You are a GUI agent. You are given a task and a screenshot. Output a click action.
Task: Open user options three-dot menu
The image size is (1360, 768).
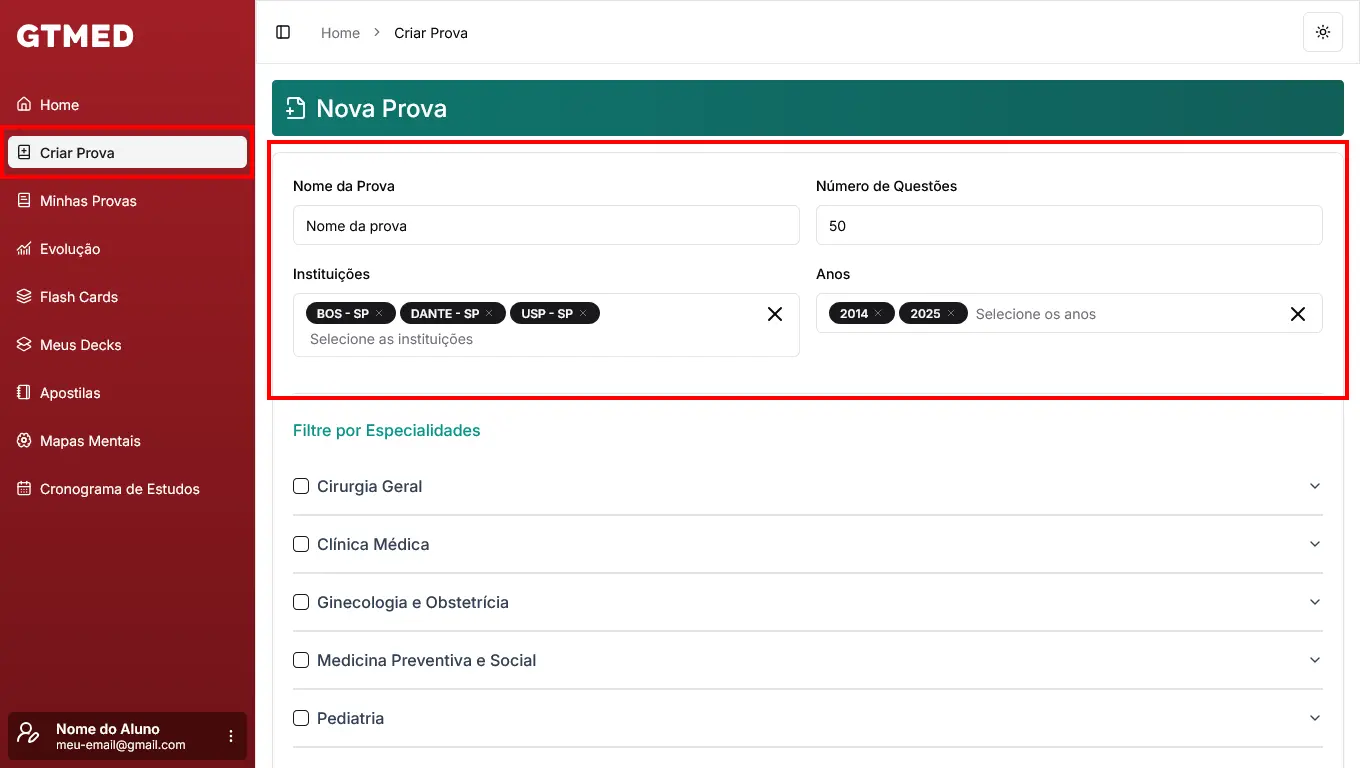[x=231, y=736]
